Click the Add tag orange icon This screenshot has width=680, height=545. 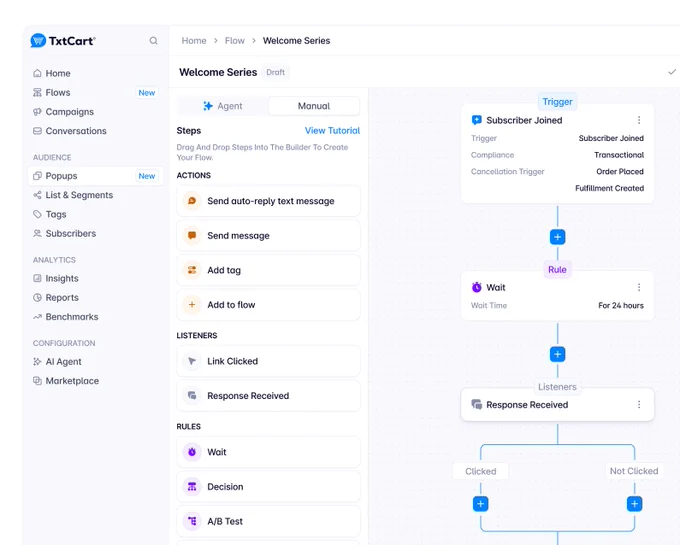coord(192,270)
